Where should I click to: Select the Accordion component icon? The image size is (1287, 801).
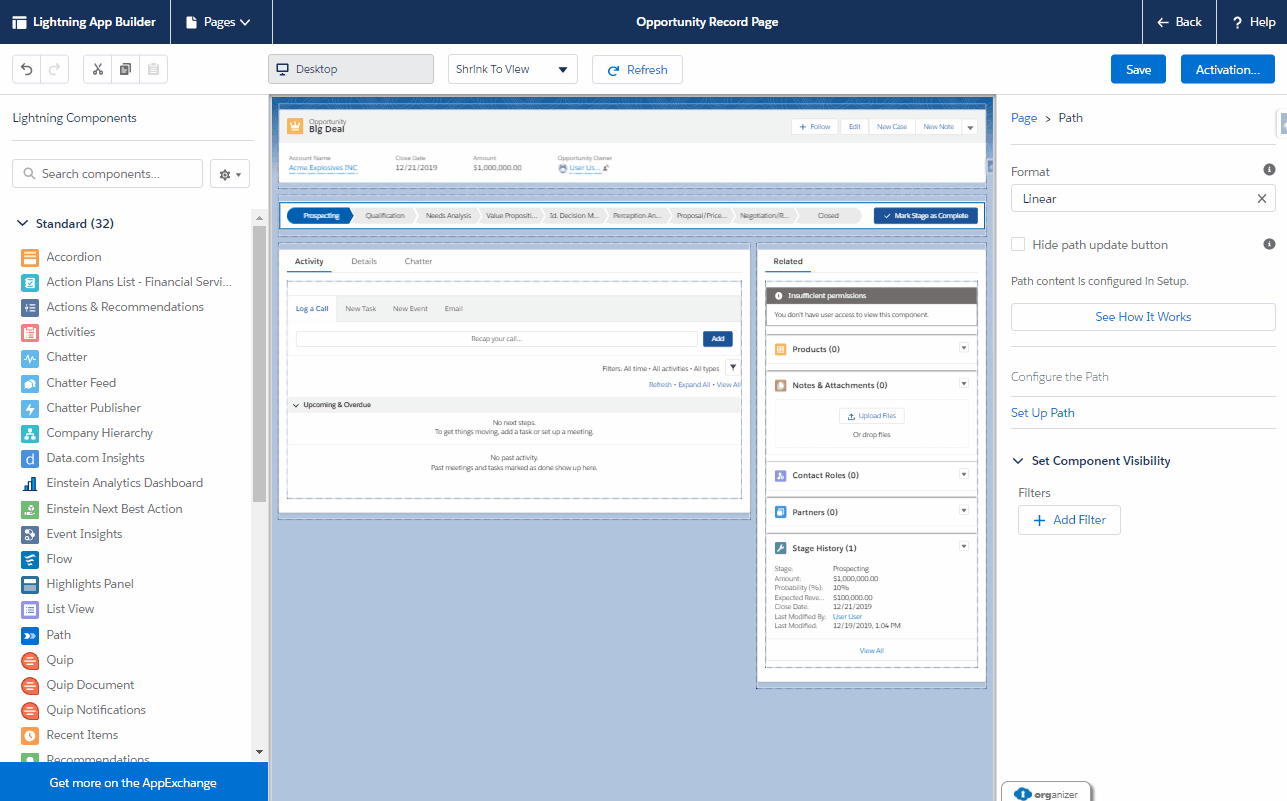pyautogui.click(x=29, y=257)
